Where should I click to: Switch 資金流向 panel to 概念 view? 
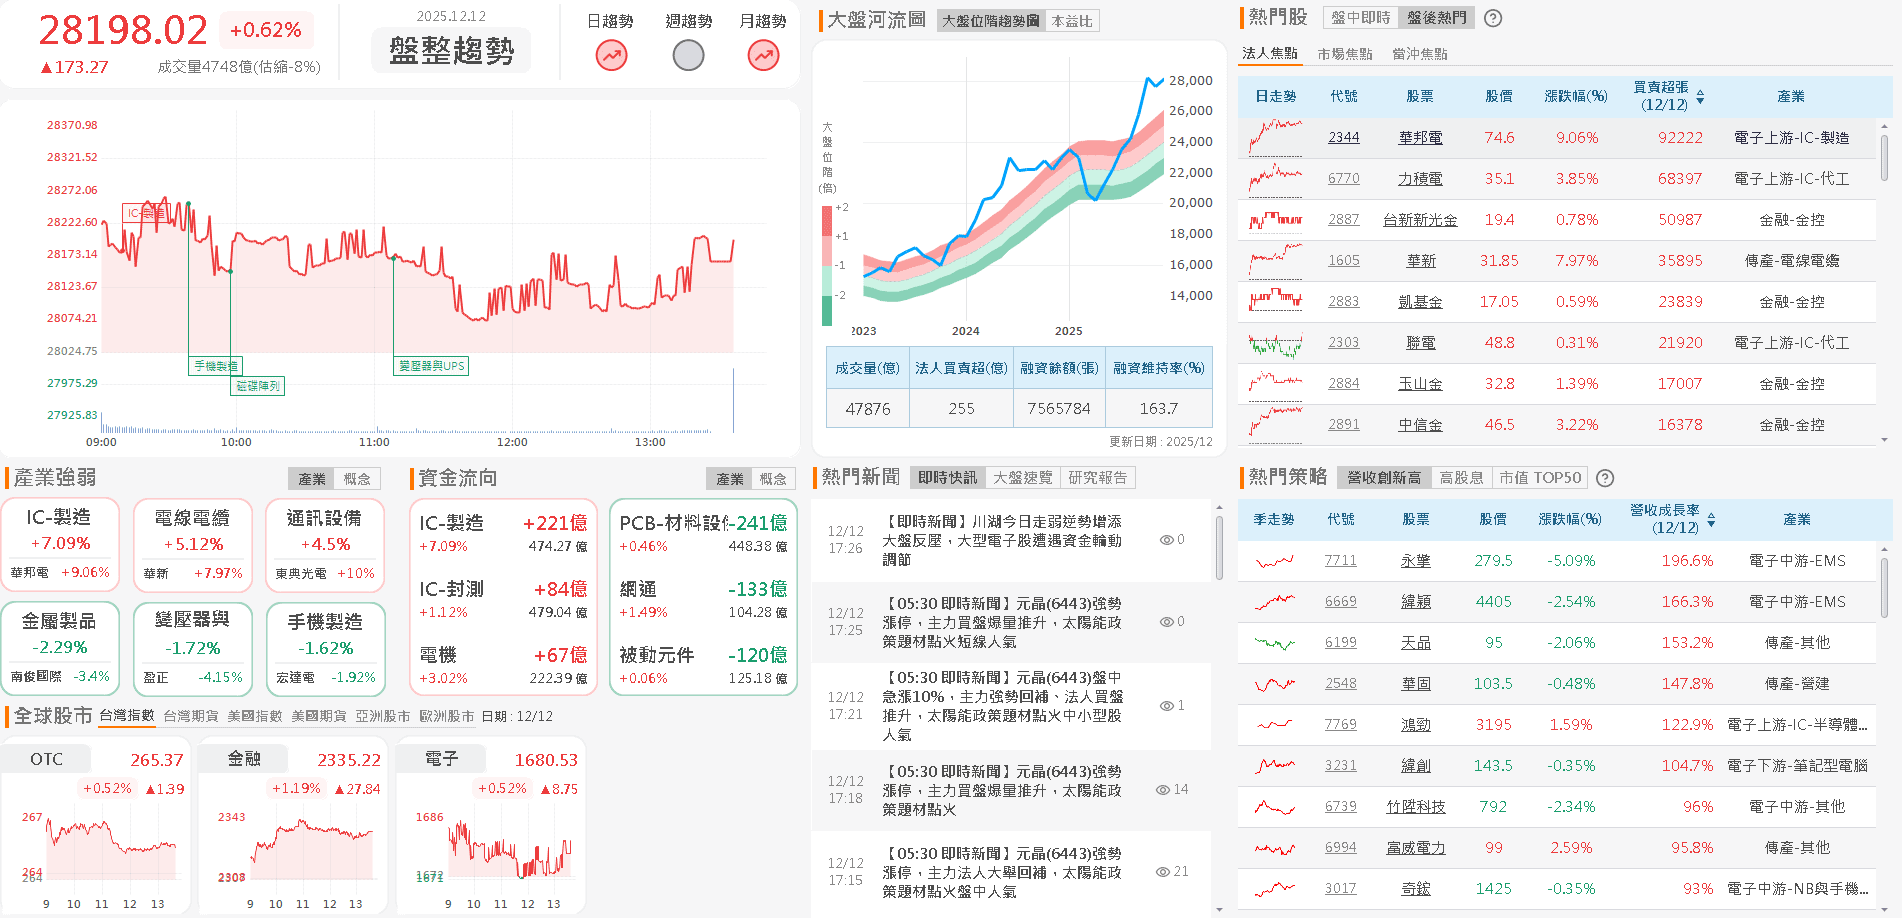coord(774,478)
